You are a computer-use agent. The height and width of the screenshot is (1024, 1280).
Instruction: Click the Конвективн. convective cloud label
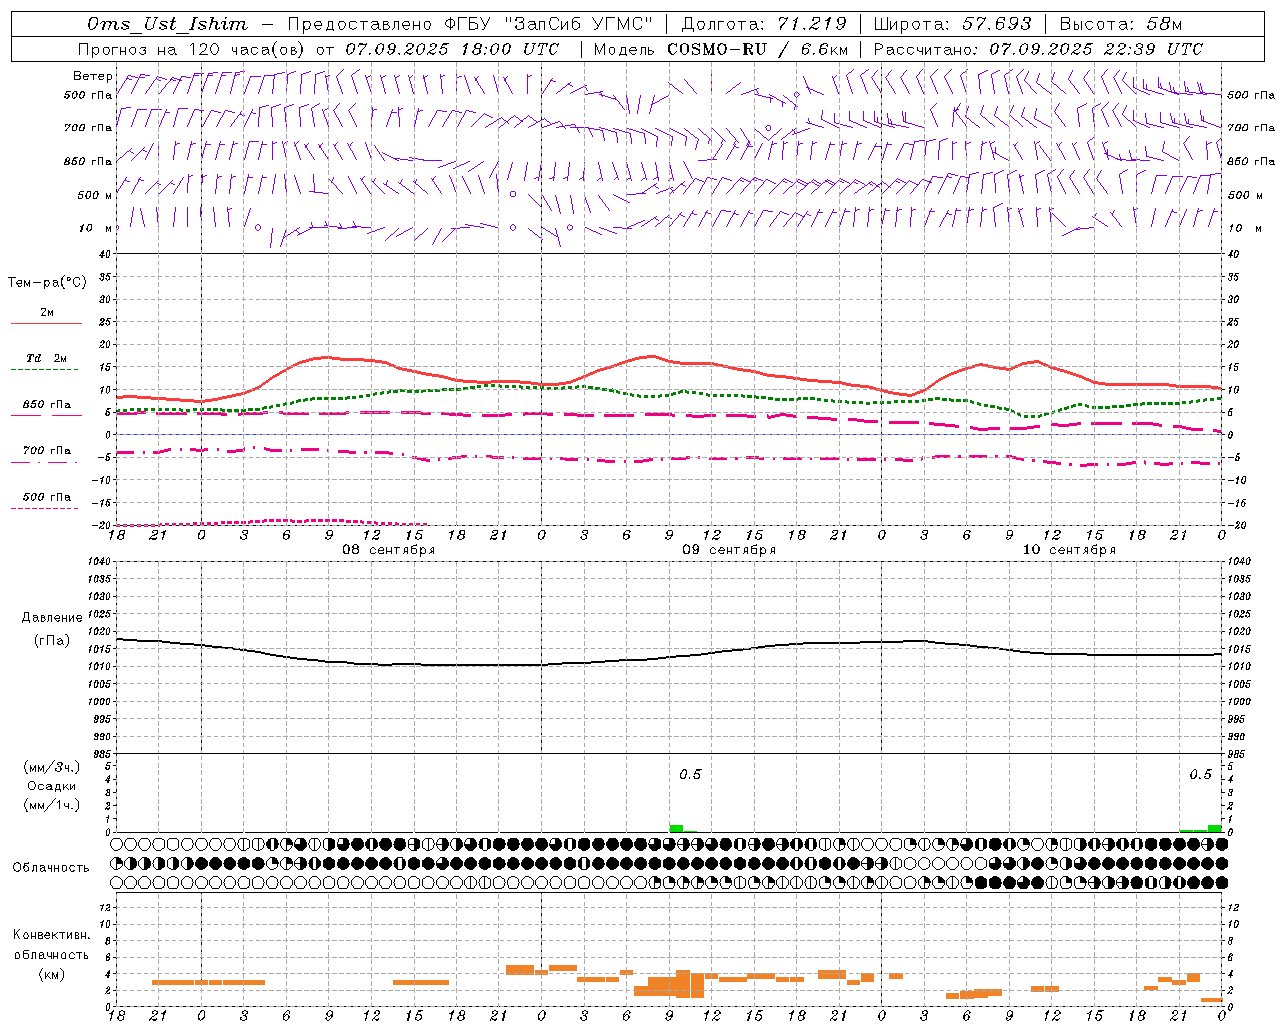pyautogui.click(x=51, y=935)
